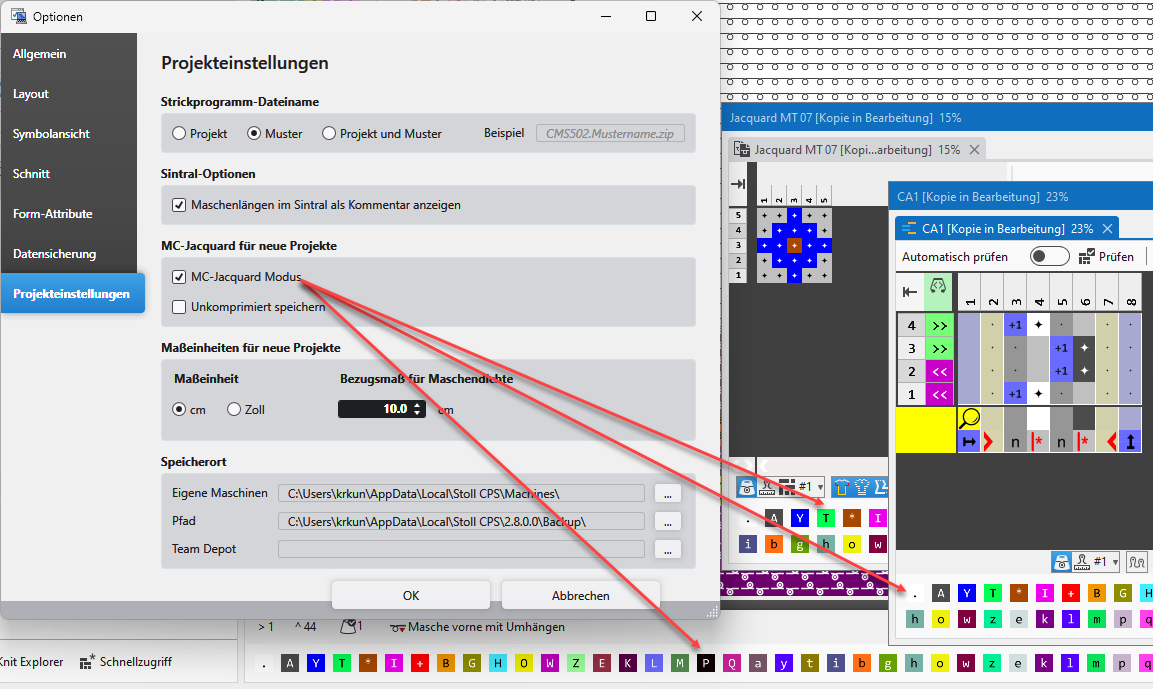Click the Prüfen check icon in CA1 toolbar

(x=1088, y=257)
